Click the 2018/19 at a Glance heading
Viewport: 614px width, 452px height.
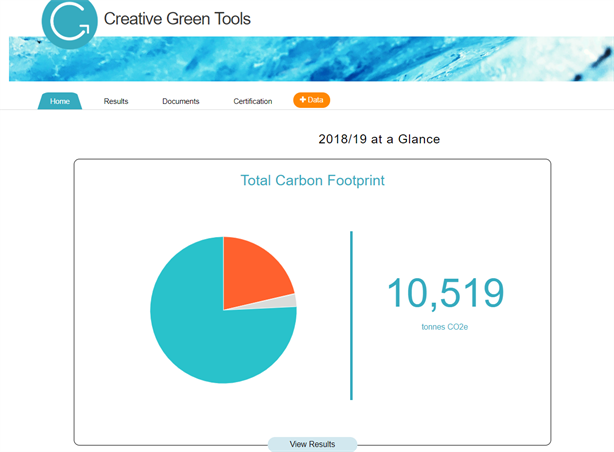[x=378, y=139]
